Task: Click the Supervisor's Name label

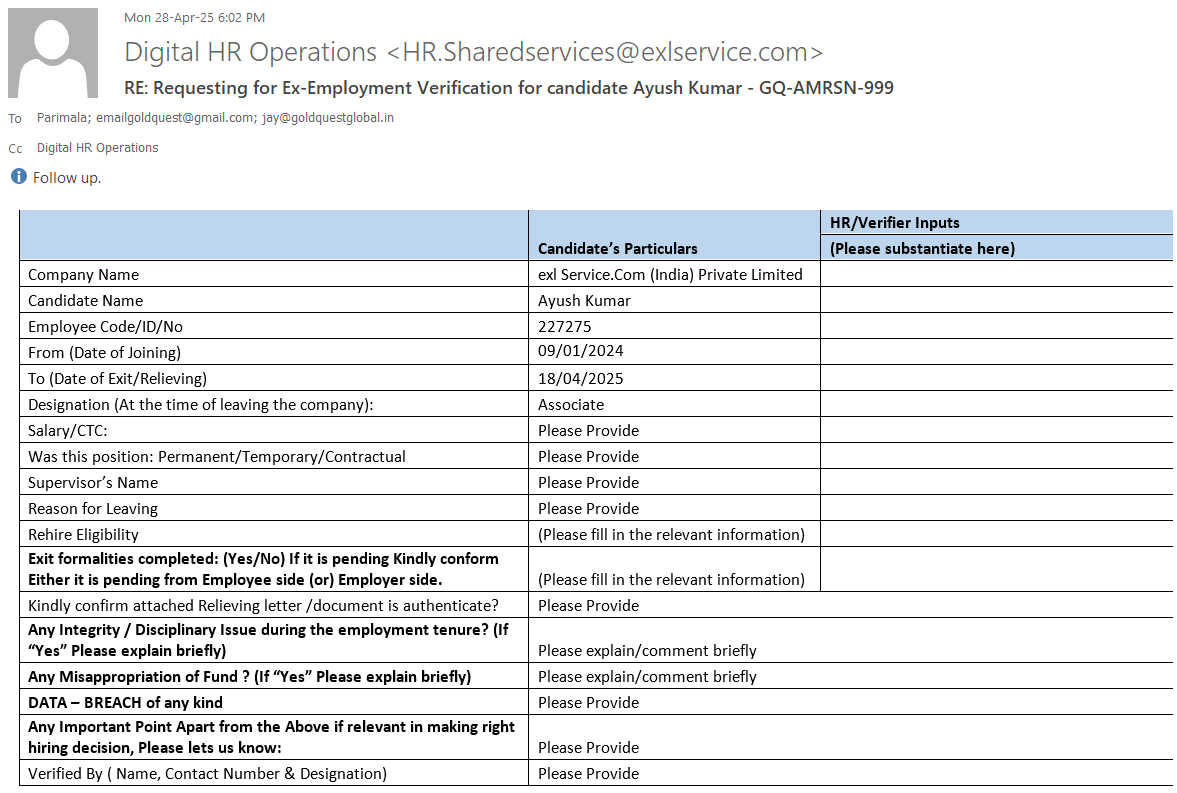Action: [x=93, y=483]
